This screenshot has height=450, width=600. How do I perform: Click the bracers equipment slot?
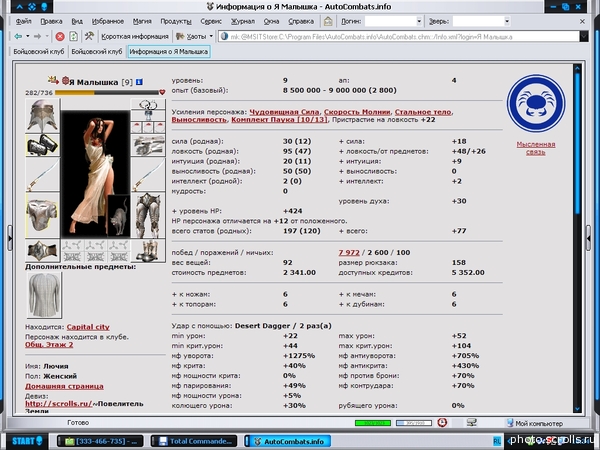[x=42, y=145]
